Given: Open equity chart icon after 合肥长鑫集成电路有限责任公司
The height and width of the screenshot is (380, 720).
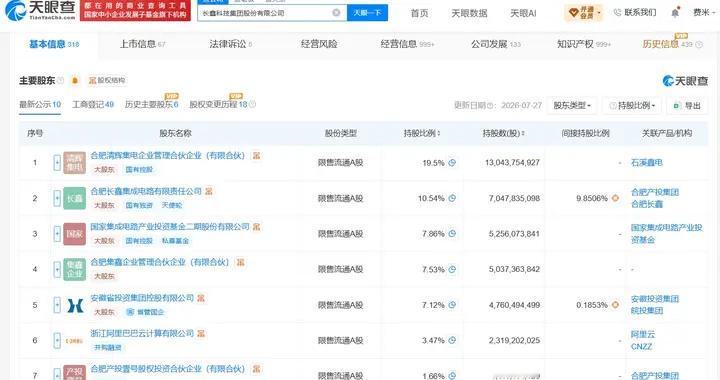Looking at the screenshot, I should click(x=209, y=191).
